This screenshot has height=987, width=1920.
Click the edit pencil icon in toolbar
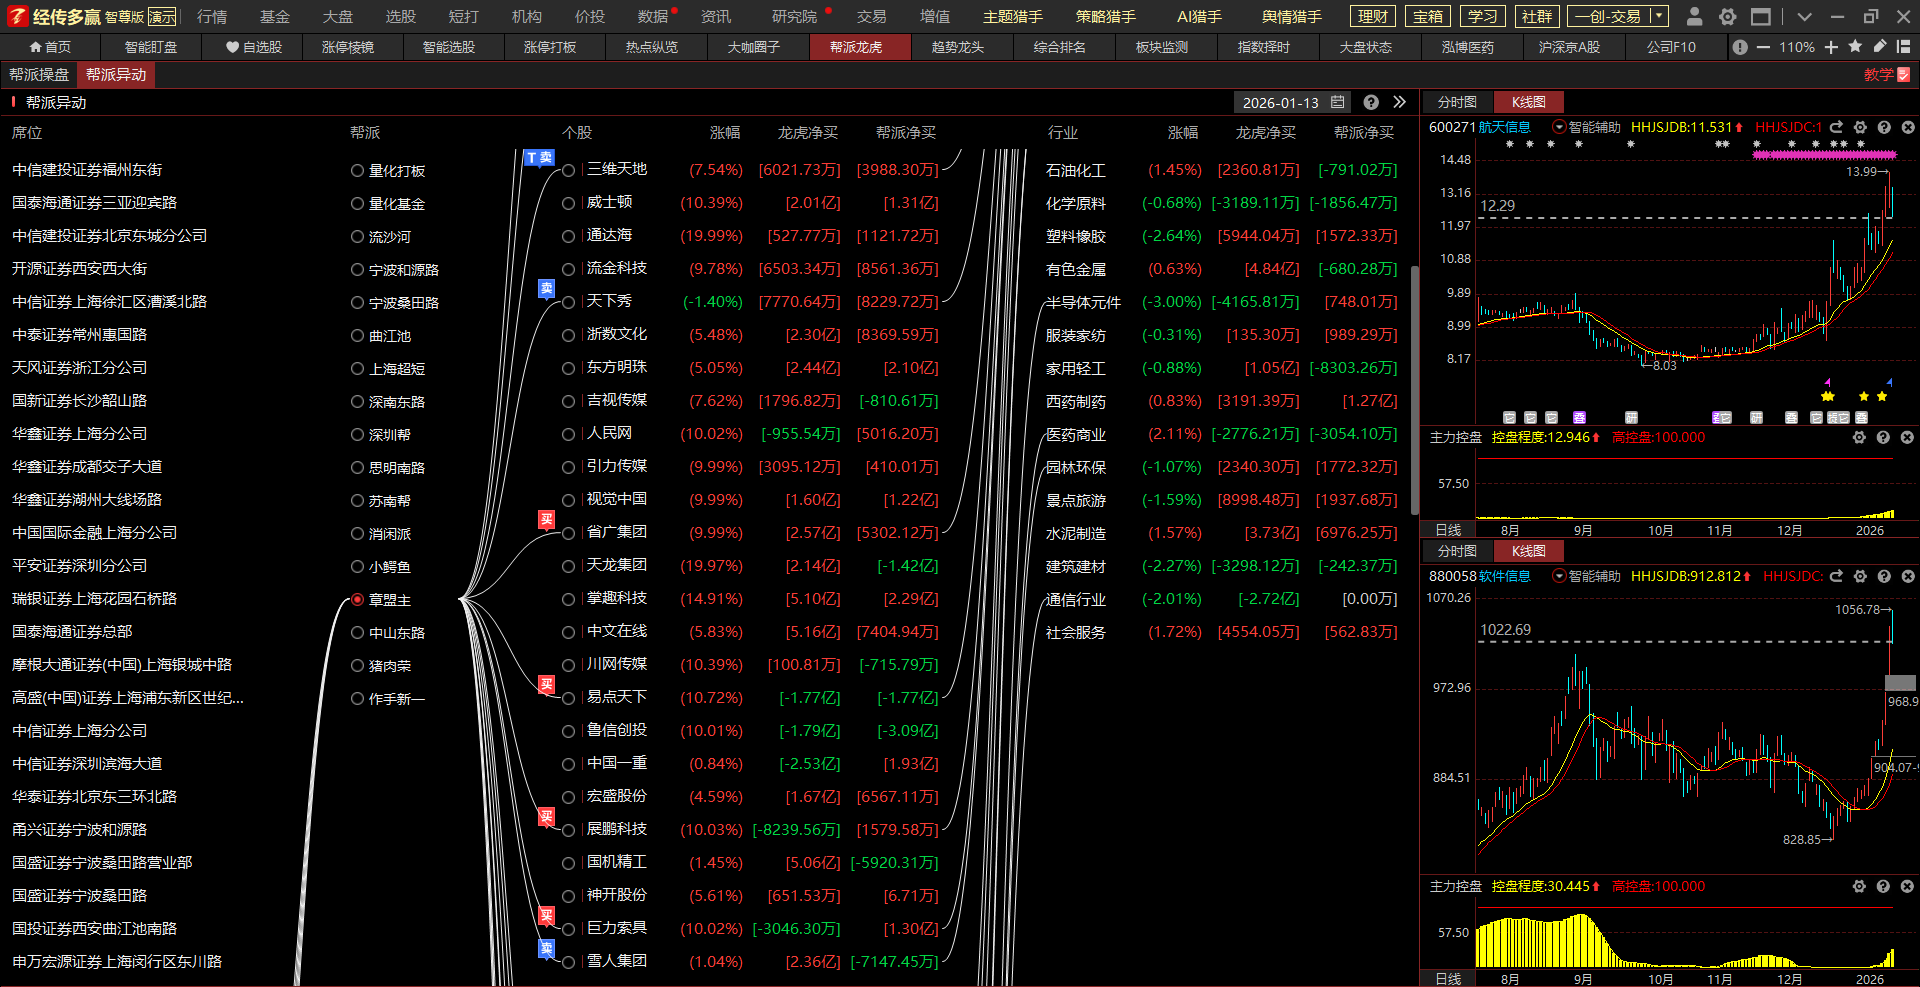point(1880,47)
